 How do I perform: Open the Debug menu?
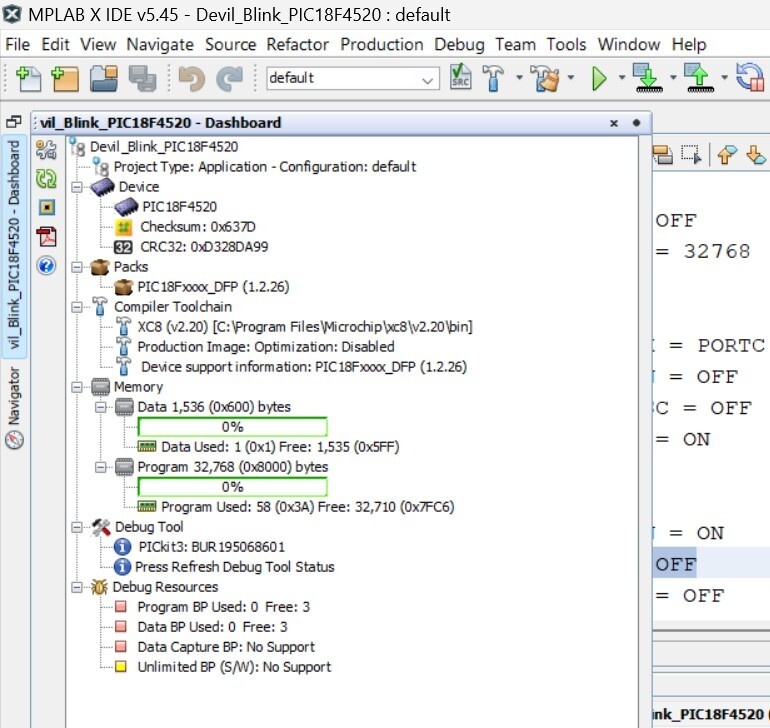pos(459,45)
